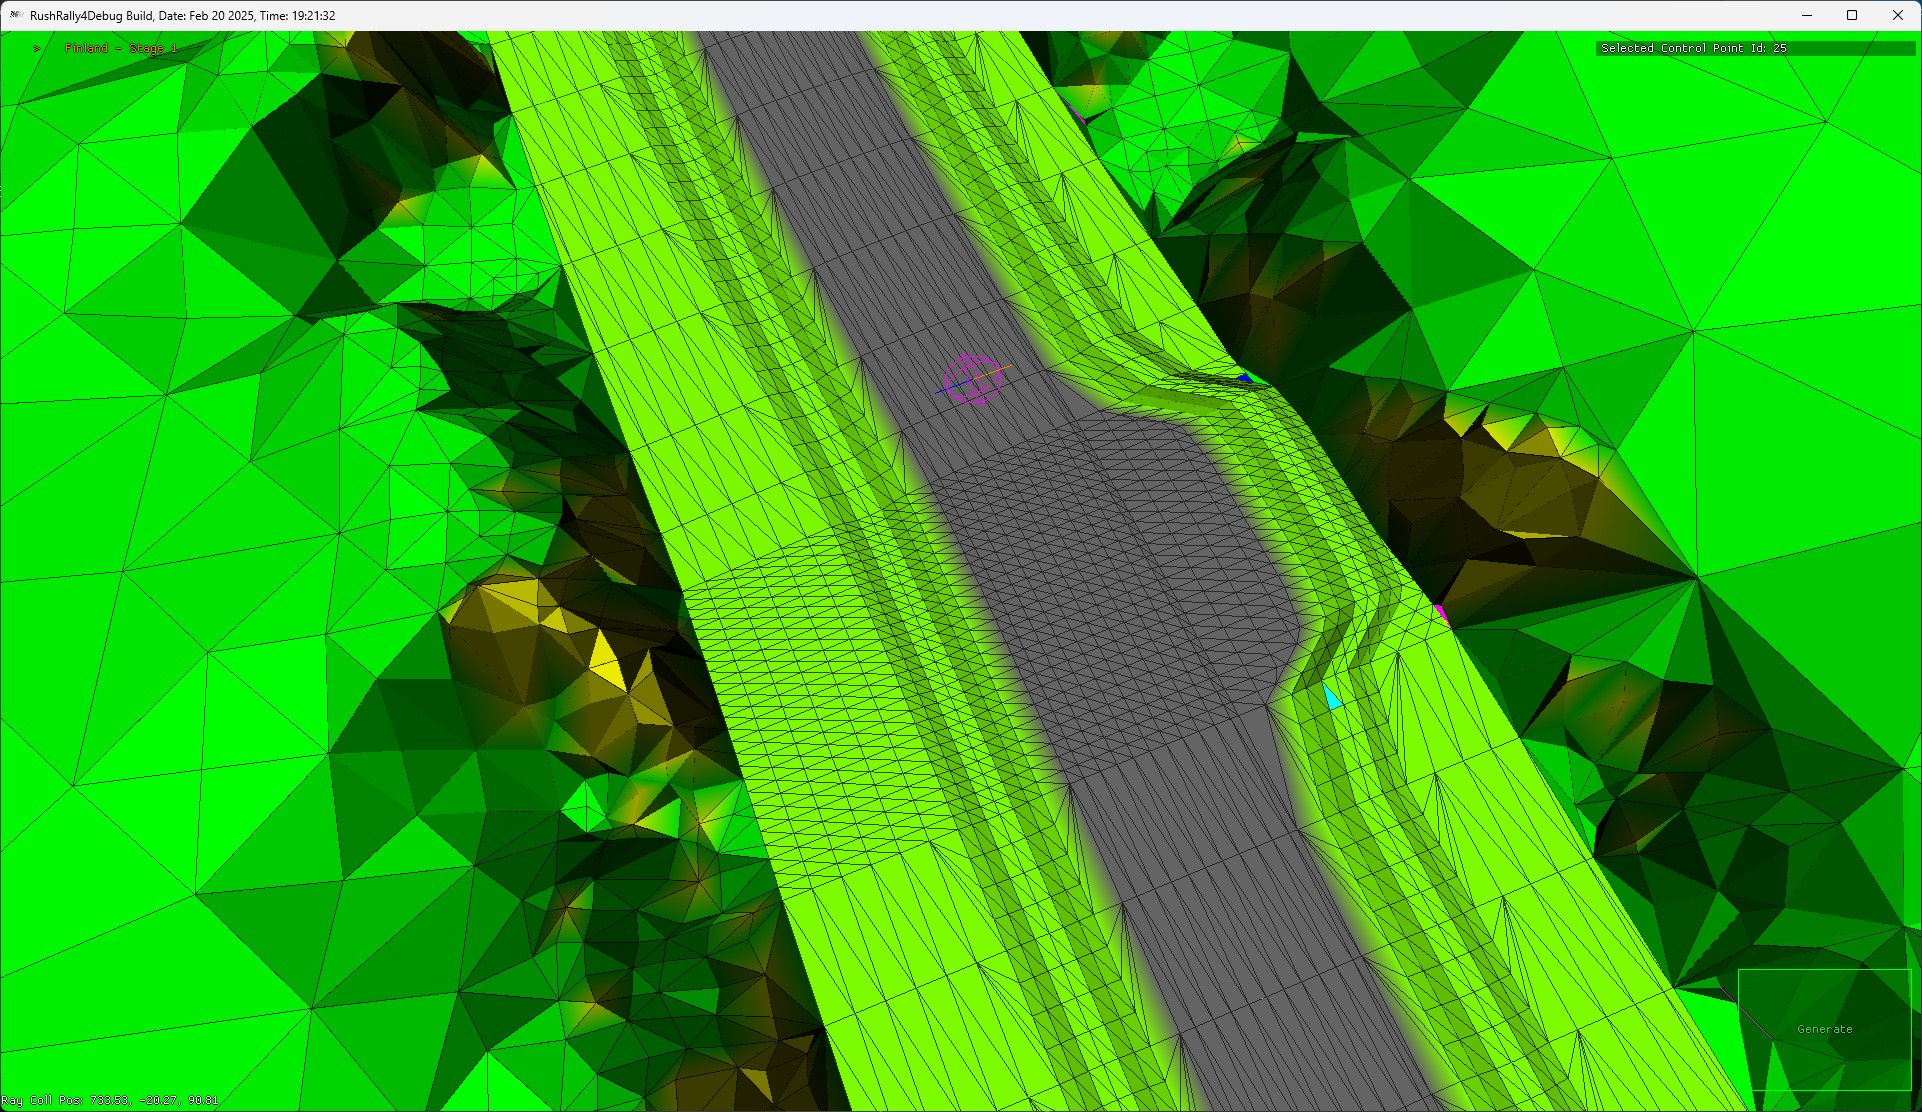The width and height of the screenshot is (1922, 1112).
Task: Minimize the RushRally4Debug window
Action: [x=1807, y=15]
